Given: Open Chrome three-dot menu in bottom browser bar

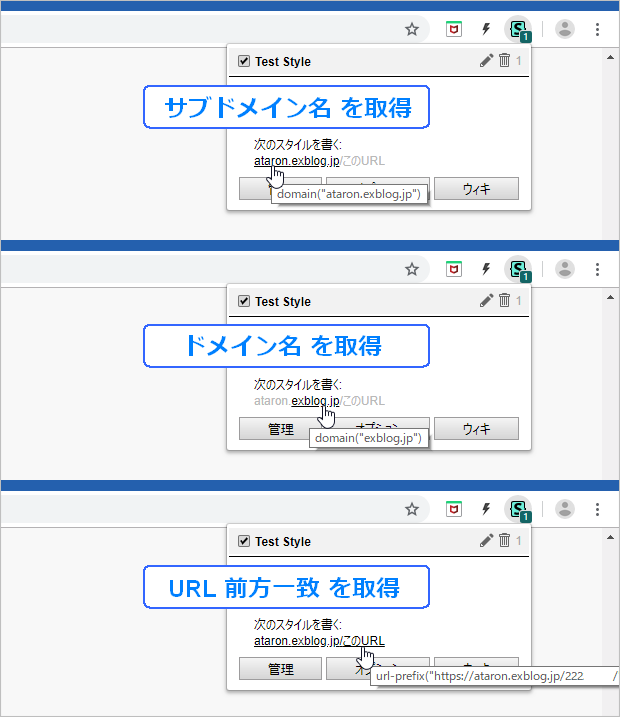Looking at the screenshot, I should (x=597, y=509).
